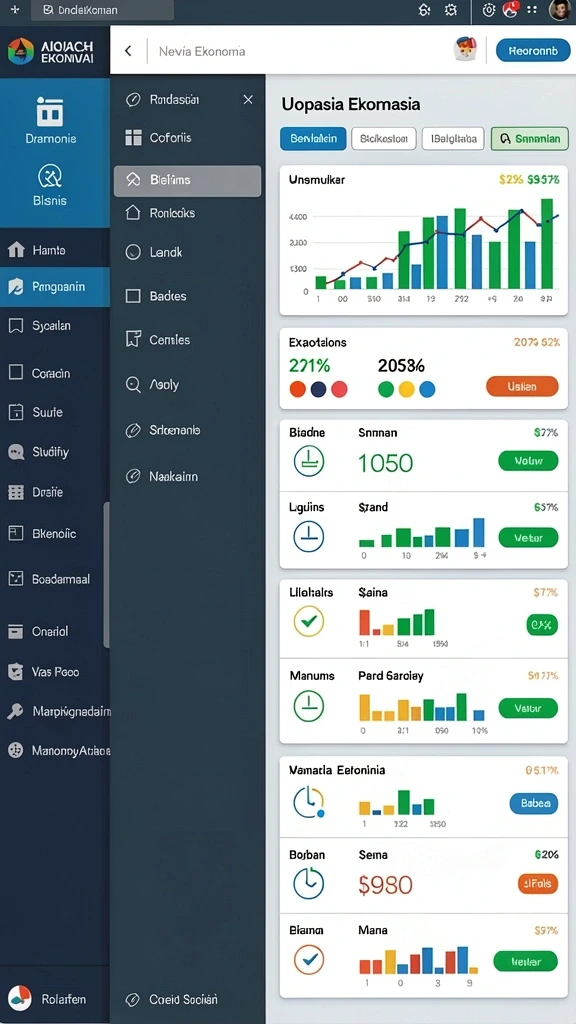Click the orange Uslian button

point(522,387)
